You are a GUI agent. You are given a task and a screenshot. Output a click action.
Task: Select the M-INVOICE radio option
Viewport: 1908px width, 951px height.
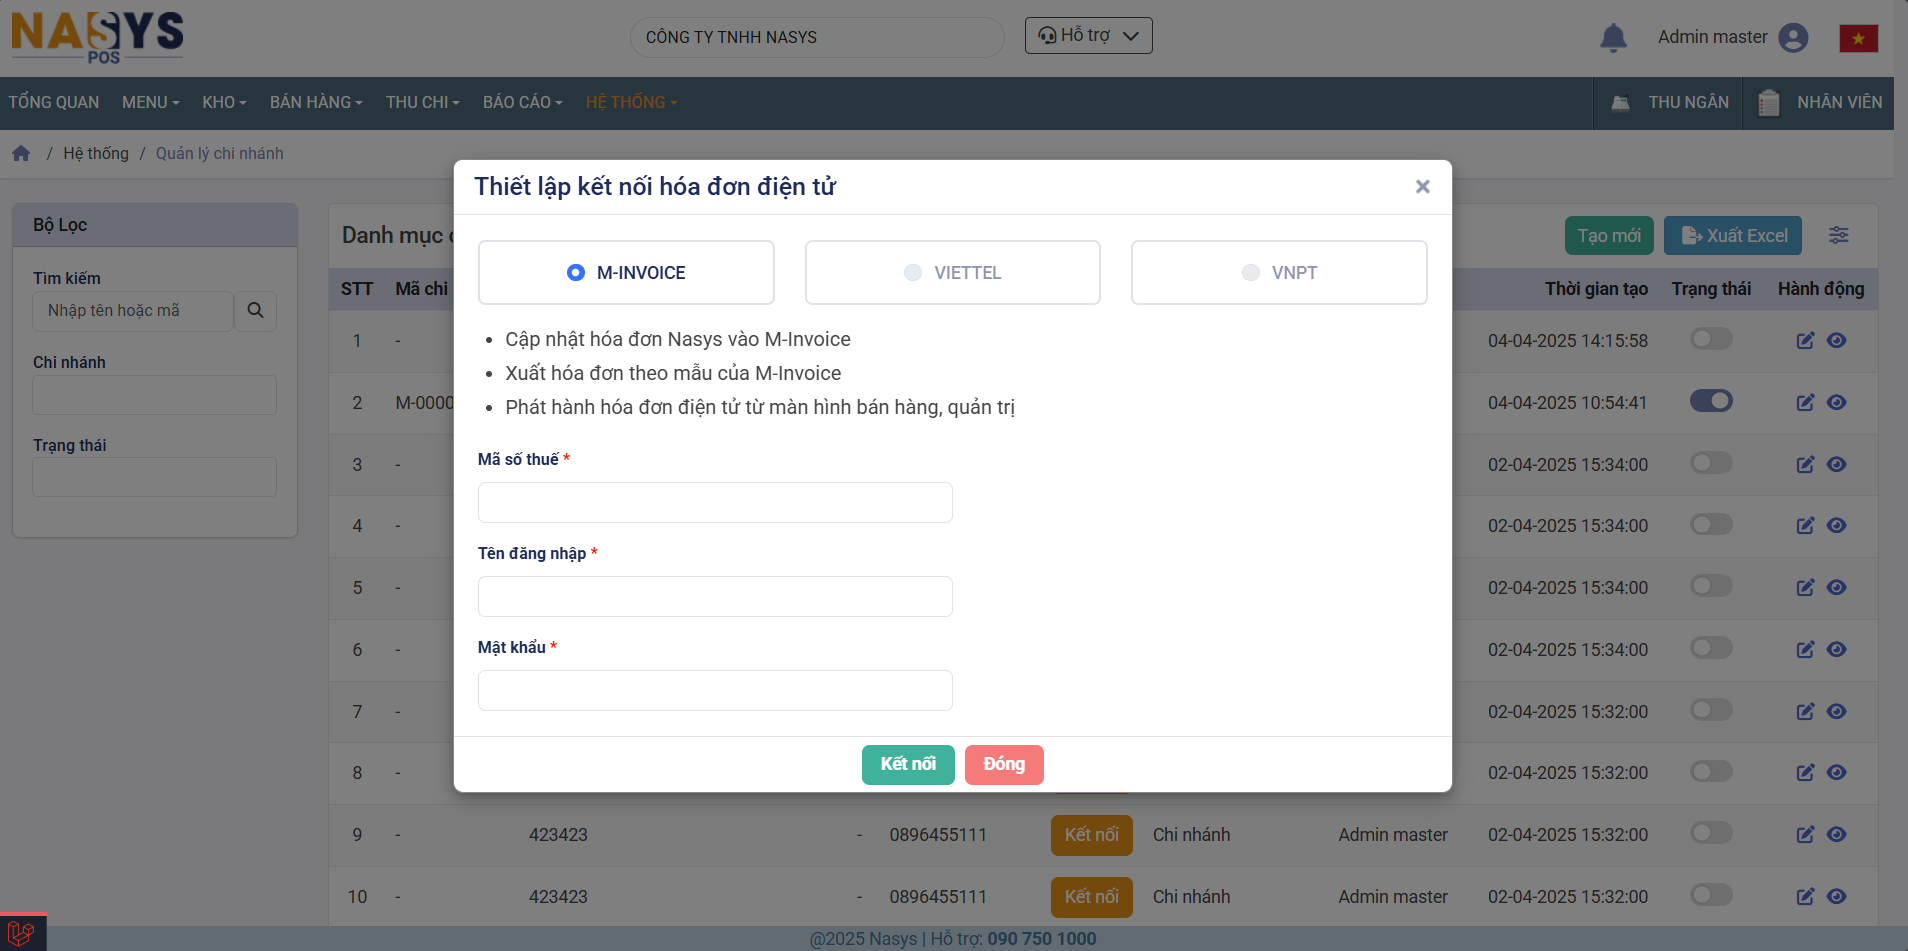(576, 272)
